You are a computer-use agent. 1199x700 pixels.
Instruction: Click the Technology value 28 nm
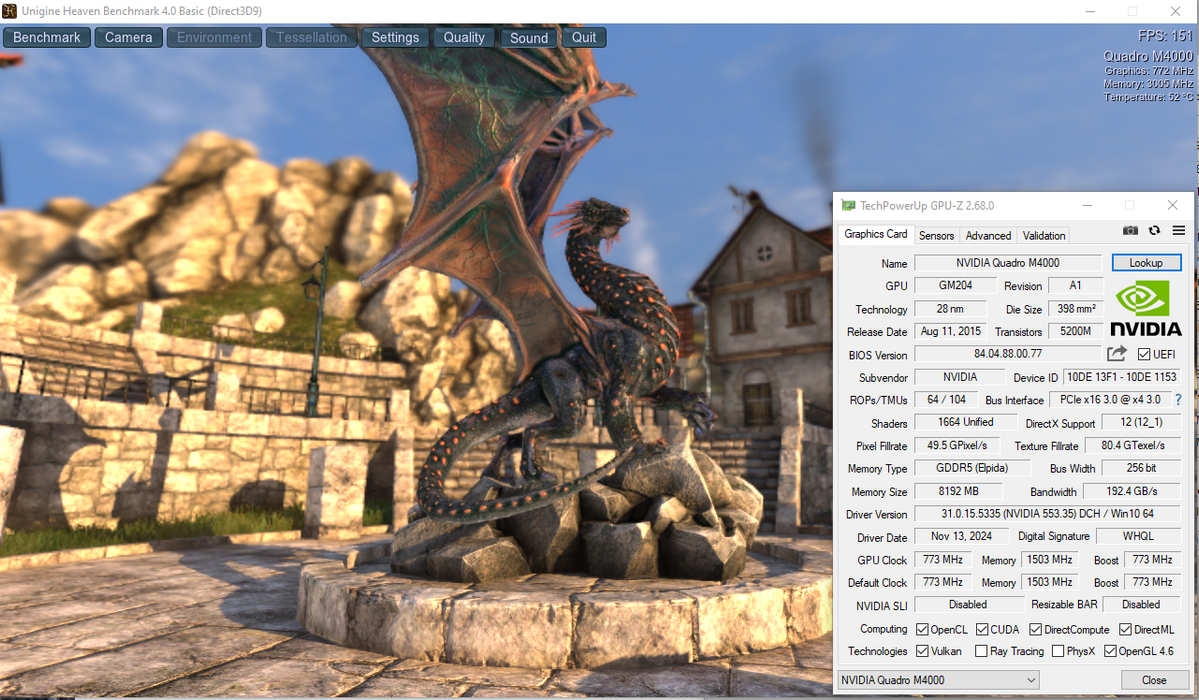(950, 308)
